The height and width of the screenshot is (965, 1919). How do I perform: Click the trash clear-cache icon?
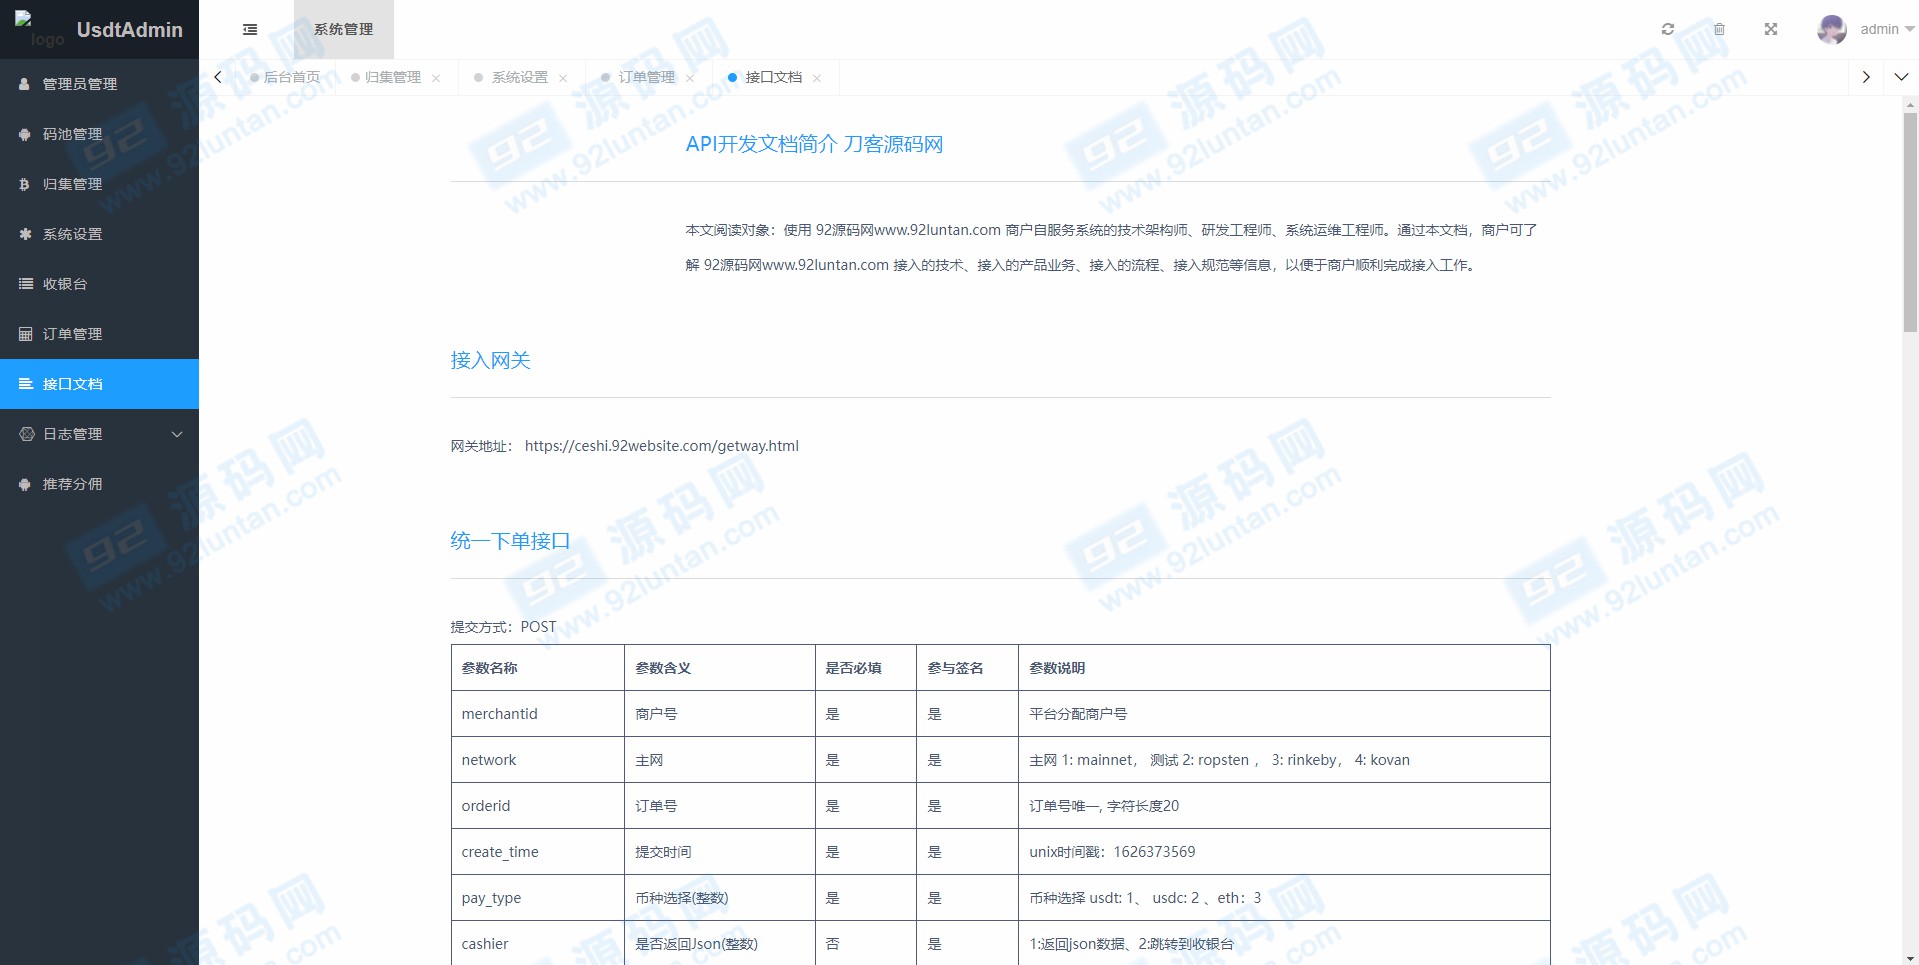tap(1720, 29)
